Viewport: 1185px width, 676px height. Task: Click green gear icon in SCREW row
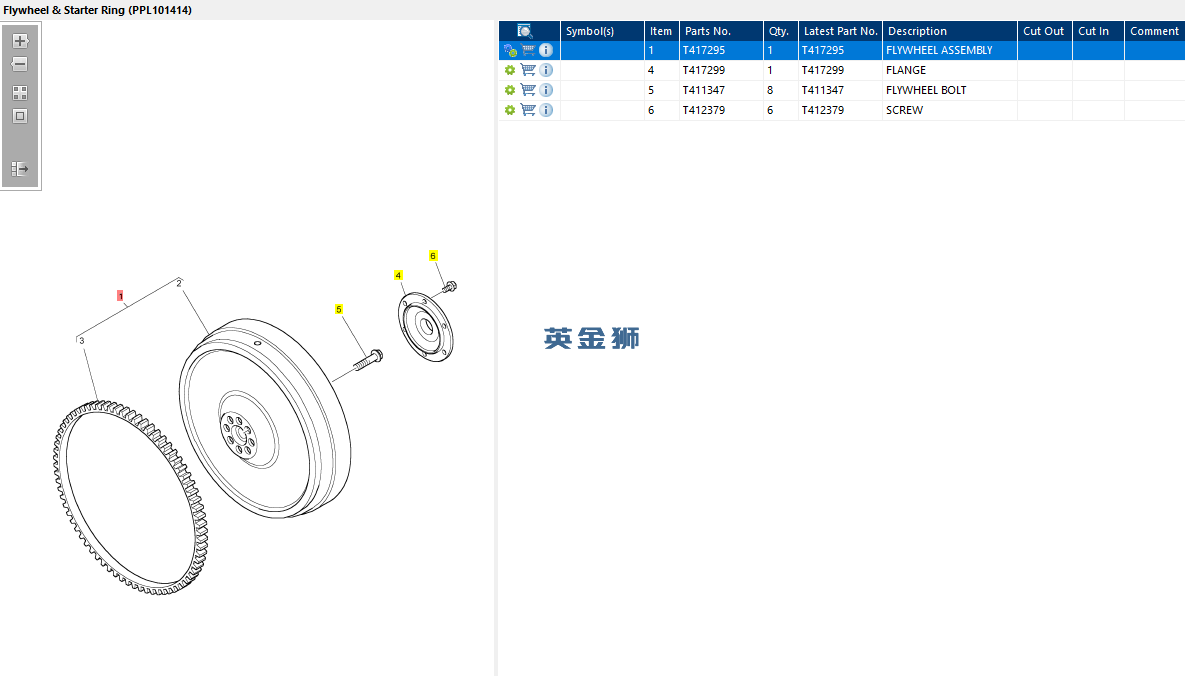(x=510, y=110)
